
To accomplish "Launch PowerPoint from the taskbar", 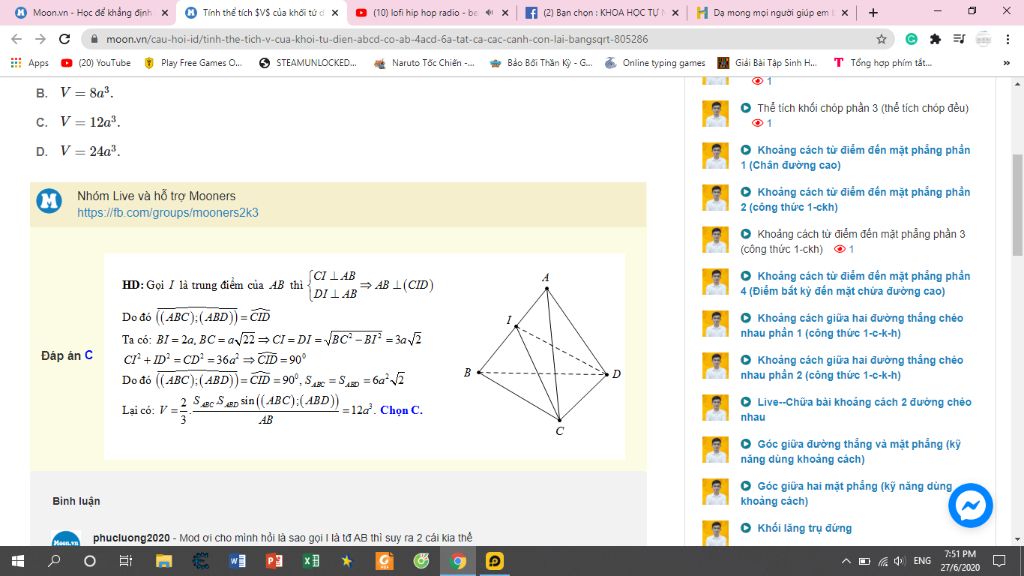I will 274,561.
